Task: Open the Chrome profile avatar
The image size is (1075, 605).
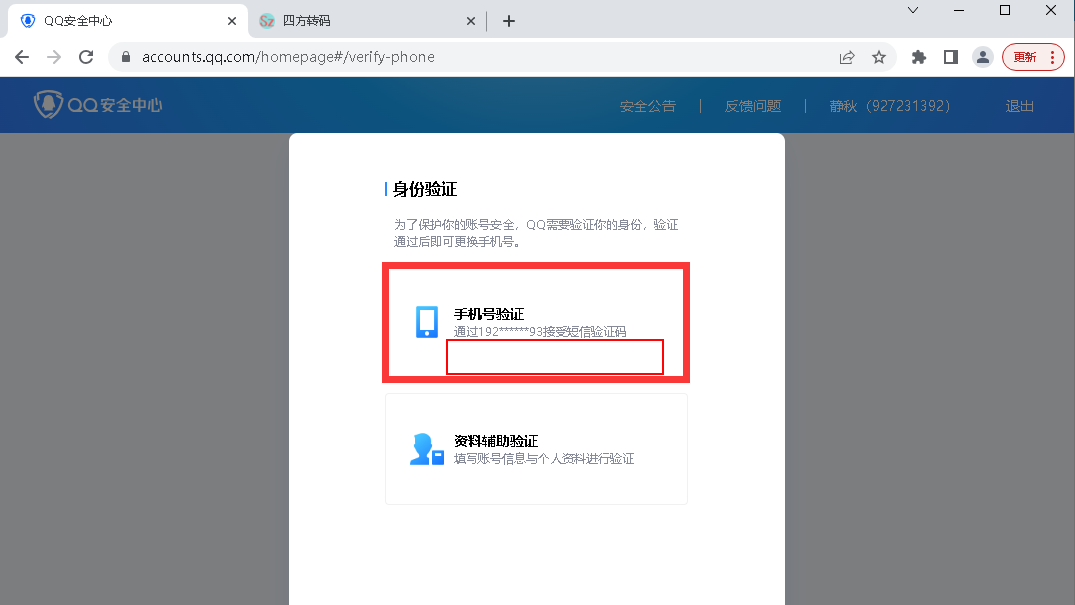Action: 983,57
